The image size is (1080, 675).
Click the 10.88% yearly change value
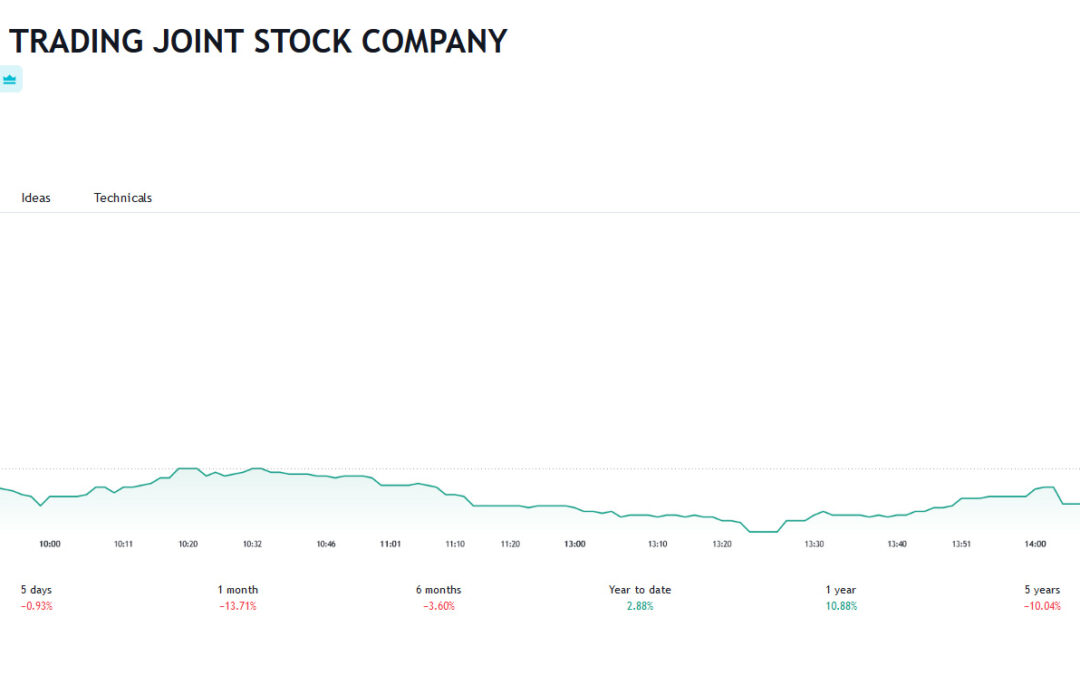click(x=841, y=606)
